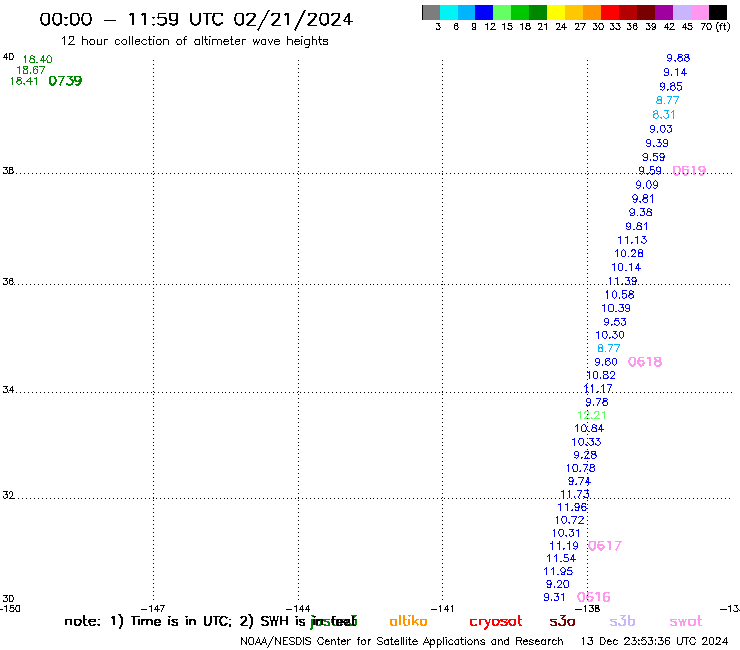Click the 11.73 value on the 32 latitude line
This screenshot has height=650, width=740.
coord(575,494)
